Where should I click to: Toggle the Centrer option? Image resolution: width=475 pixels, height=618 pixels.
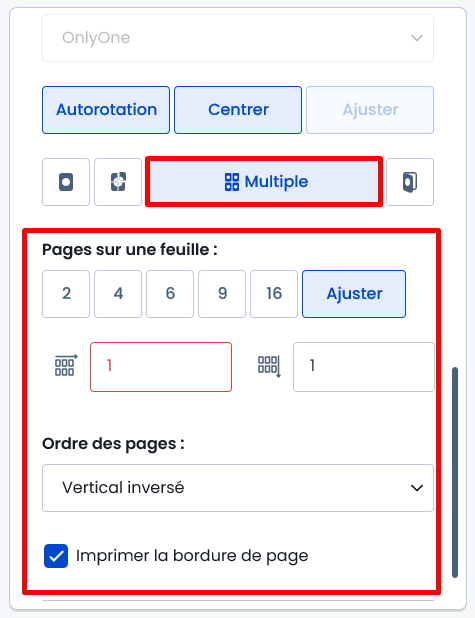[x=238, y=110]
